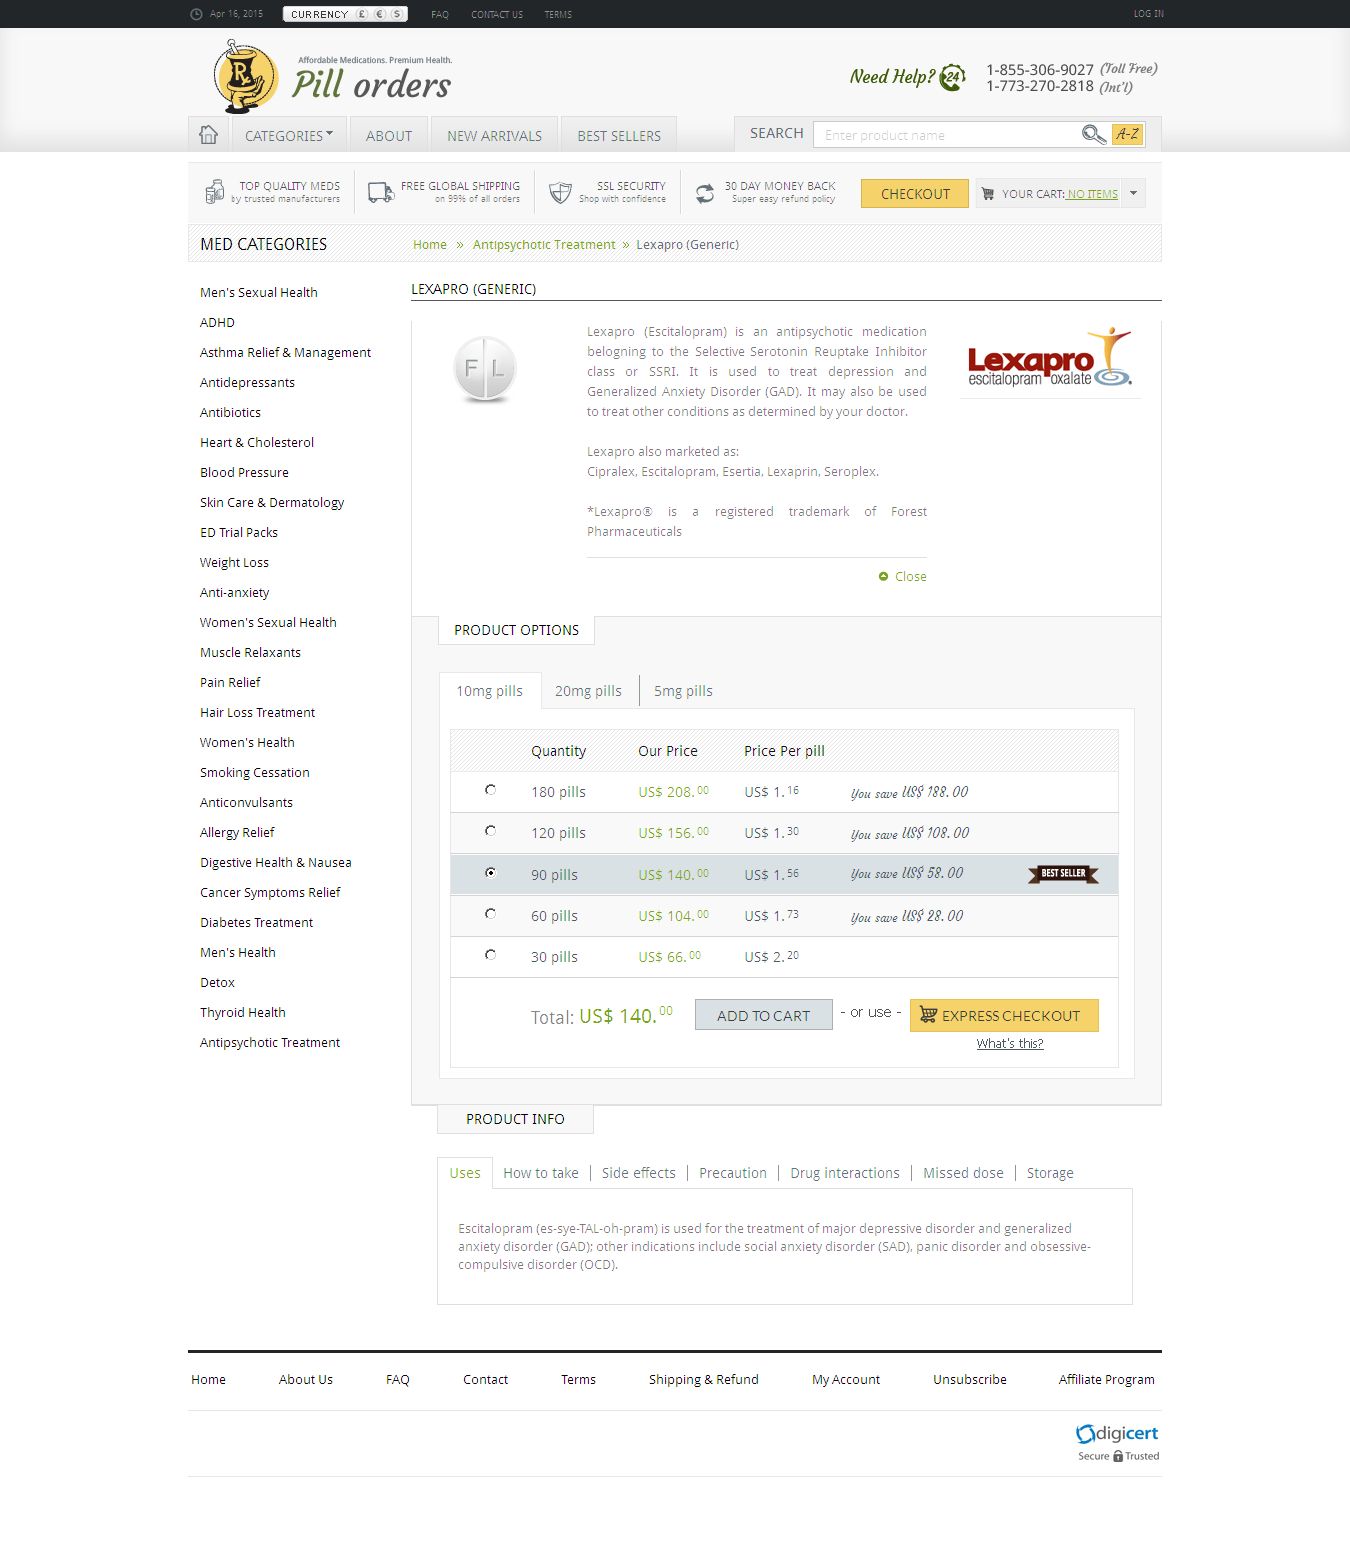Click the DigiCert secure trusted badge
This screenshot has width=1350, height=1552.
pos(1117,1443)
